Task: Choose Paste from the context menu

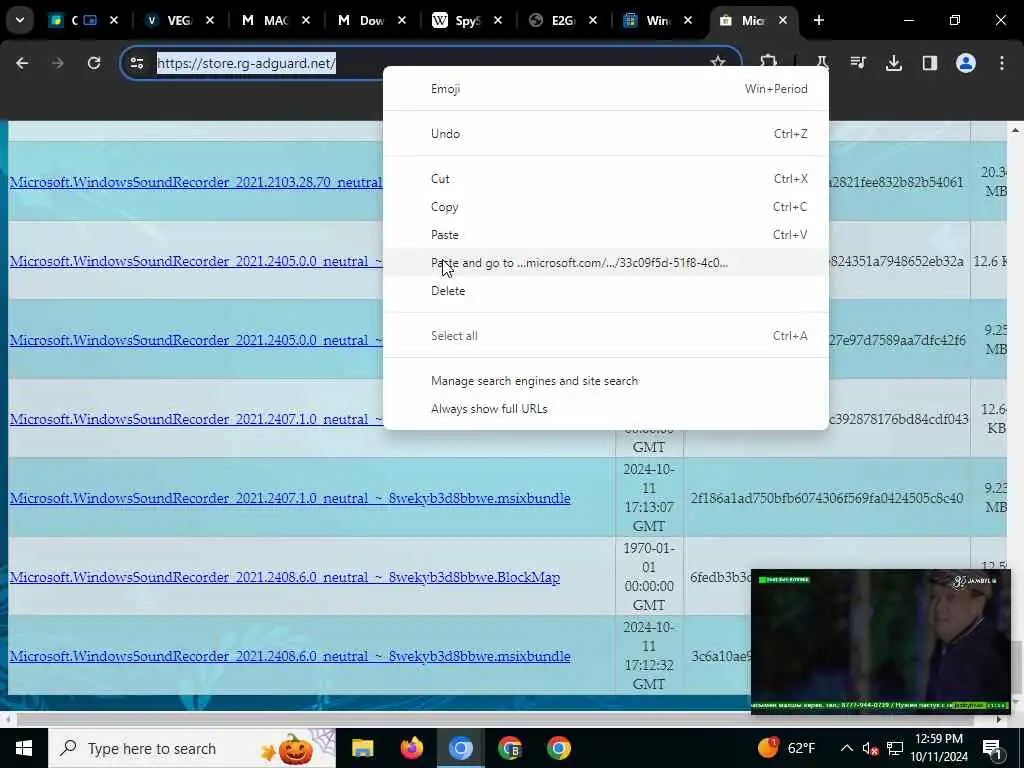Action: coord(606,235)
